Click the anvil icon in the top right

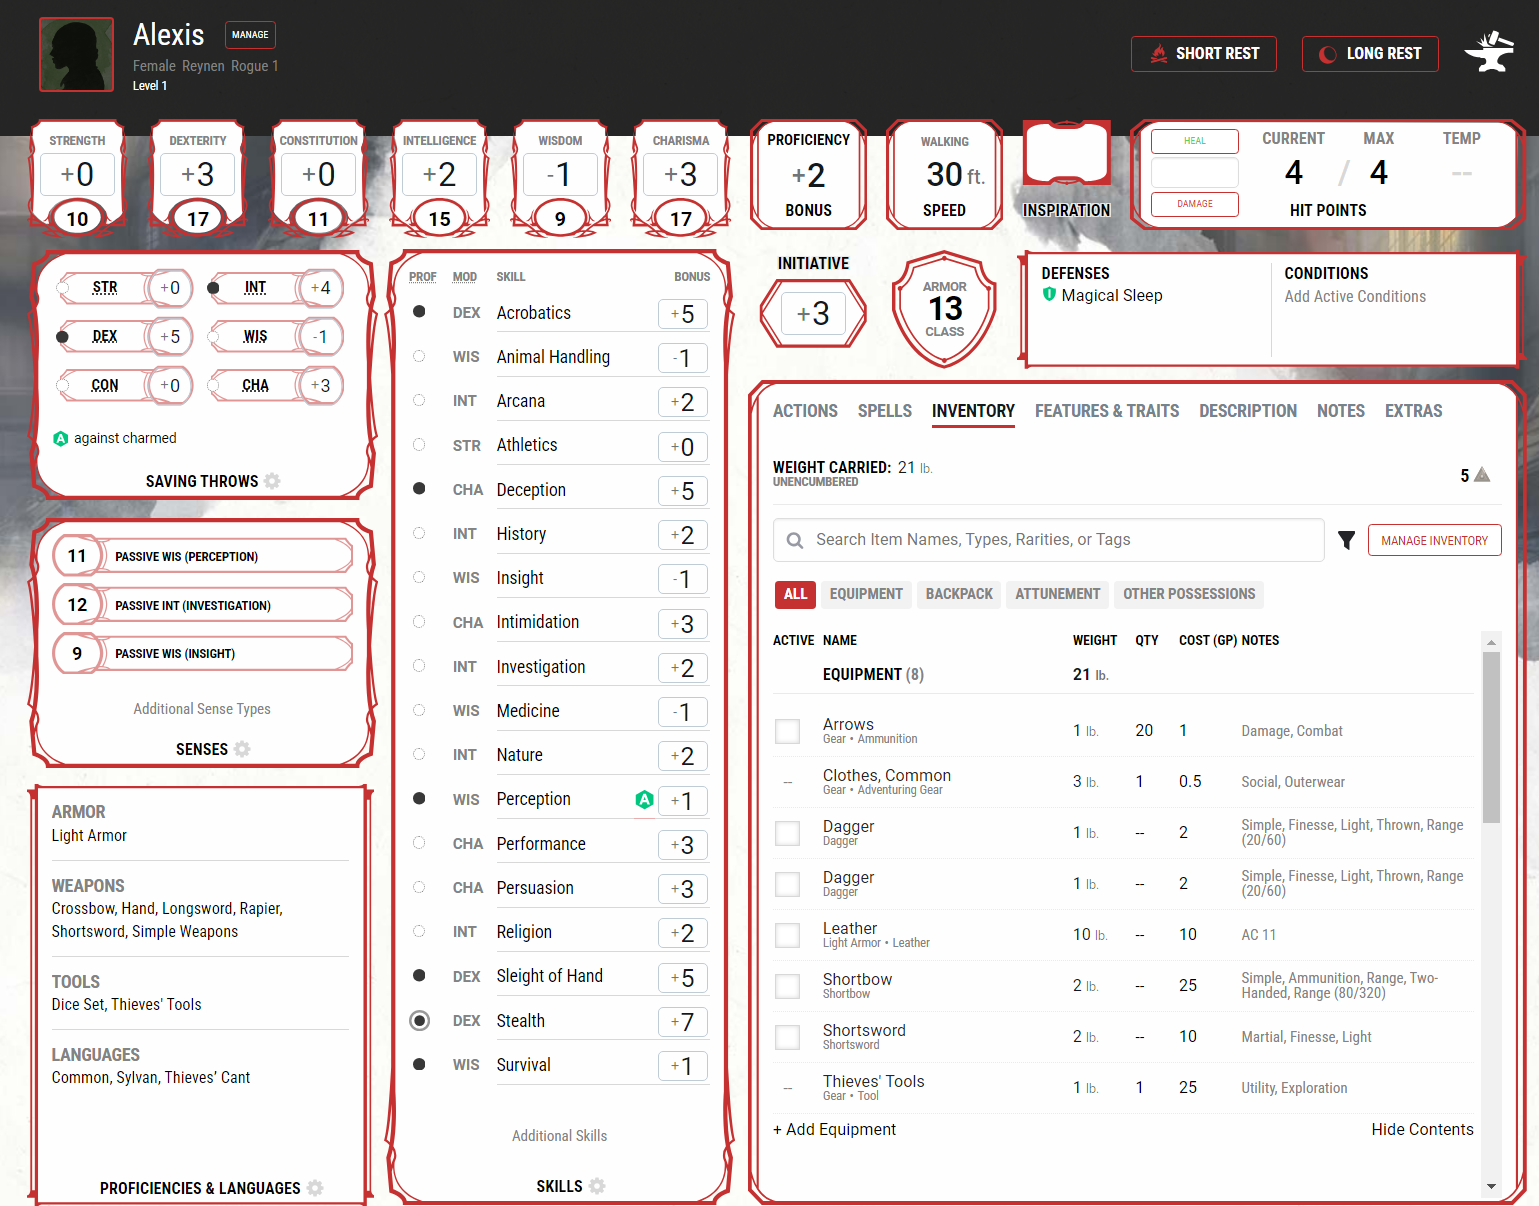[1489, 53]
